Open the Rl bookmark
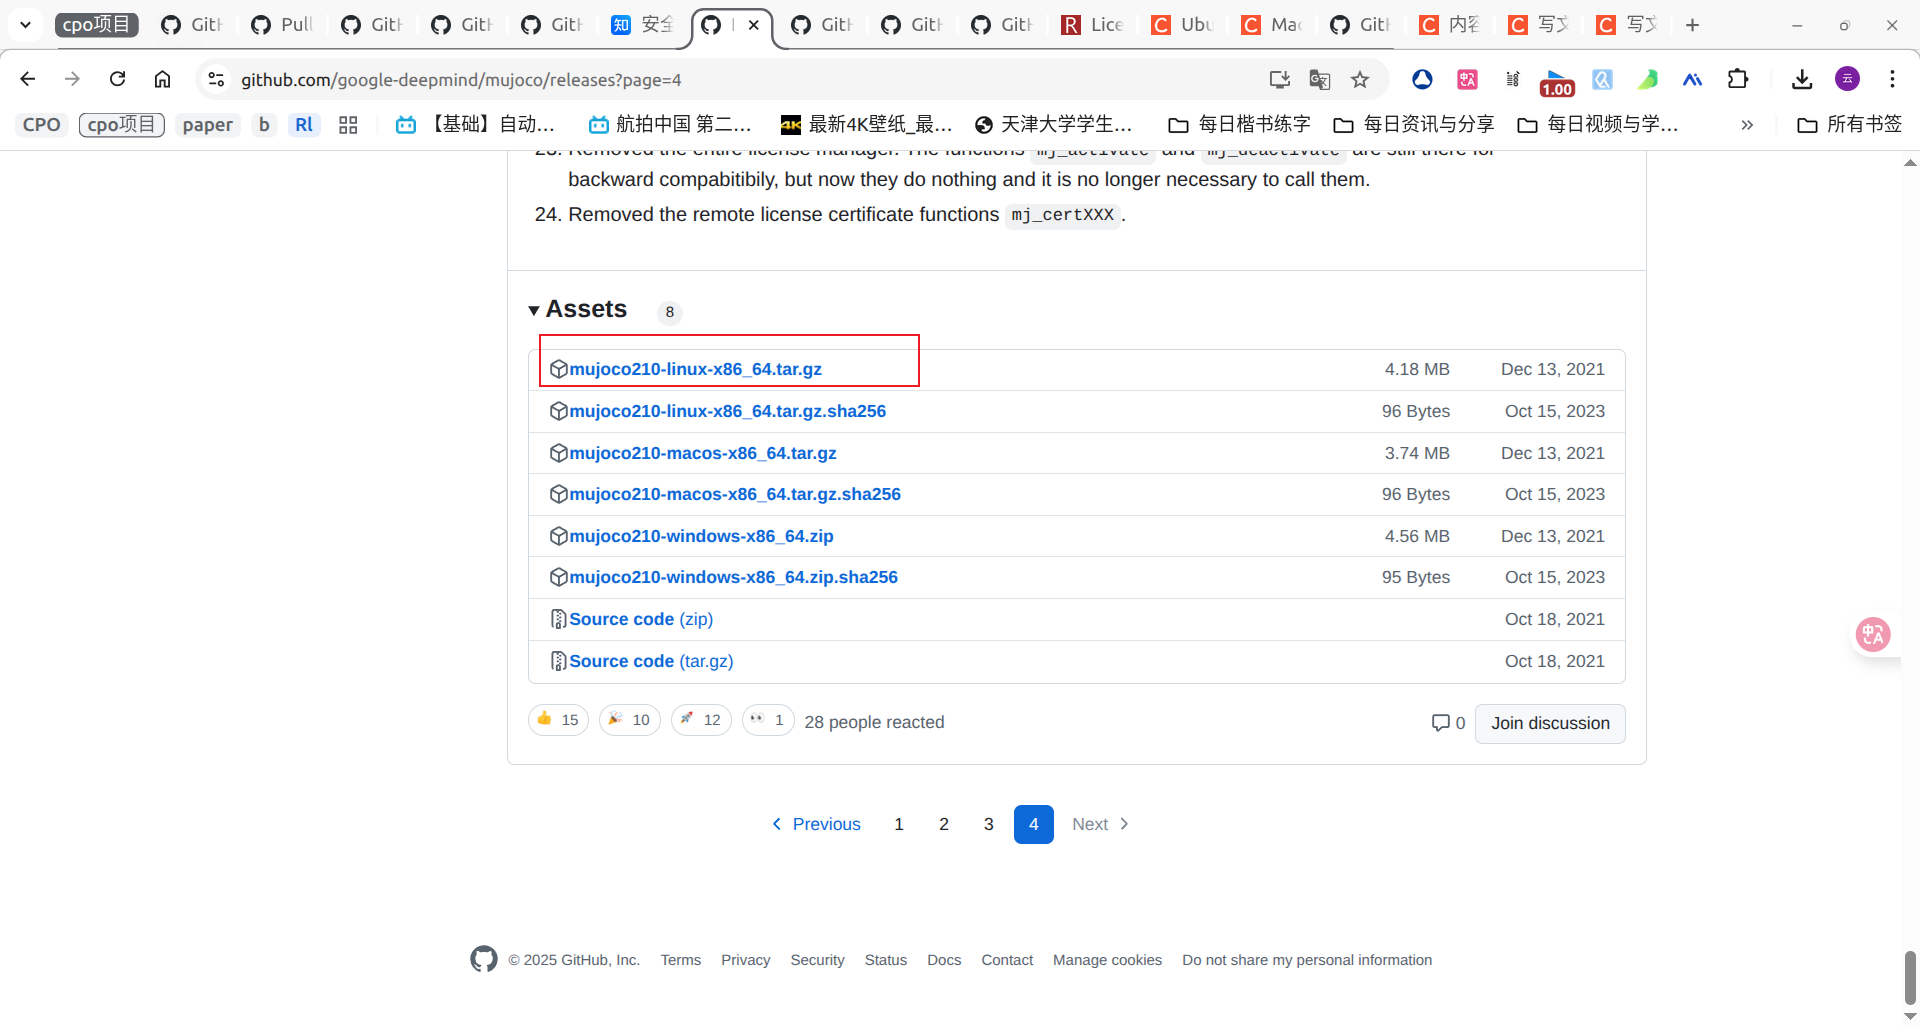Image resolution: width=1920 pixels, height=1027 pixels. 304,125
